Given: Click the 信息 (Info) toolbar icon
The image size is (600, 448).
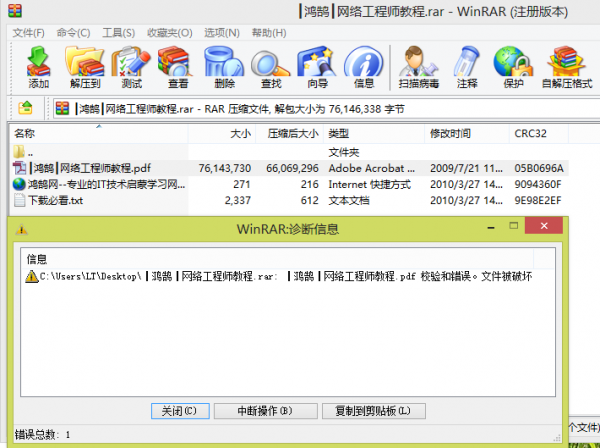Looking at the screenshot, I should (x=364, y=67).
